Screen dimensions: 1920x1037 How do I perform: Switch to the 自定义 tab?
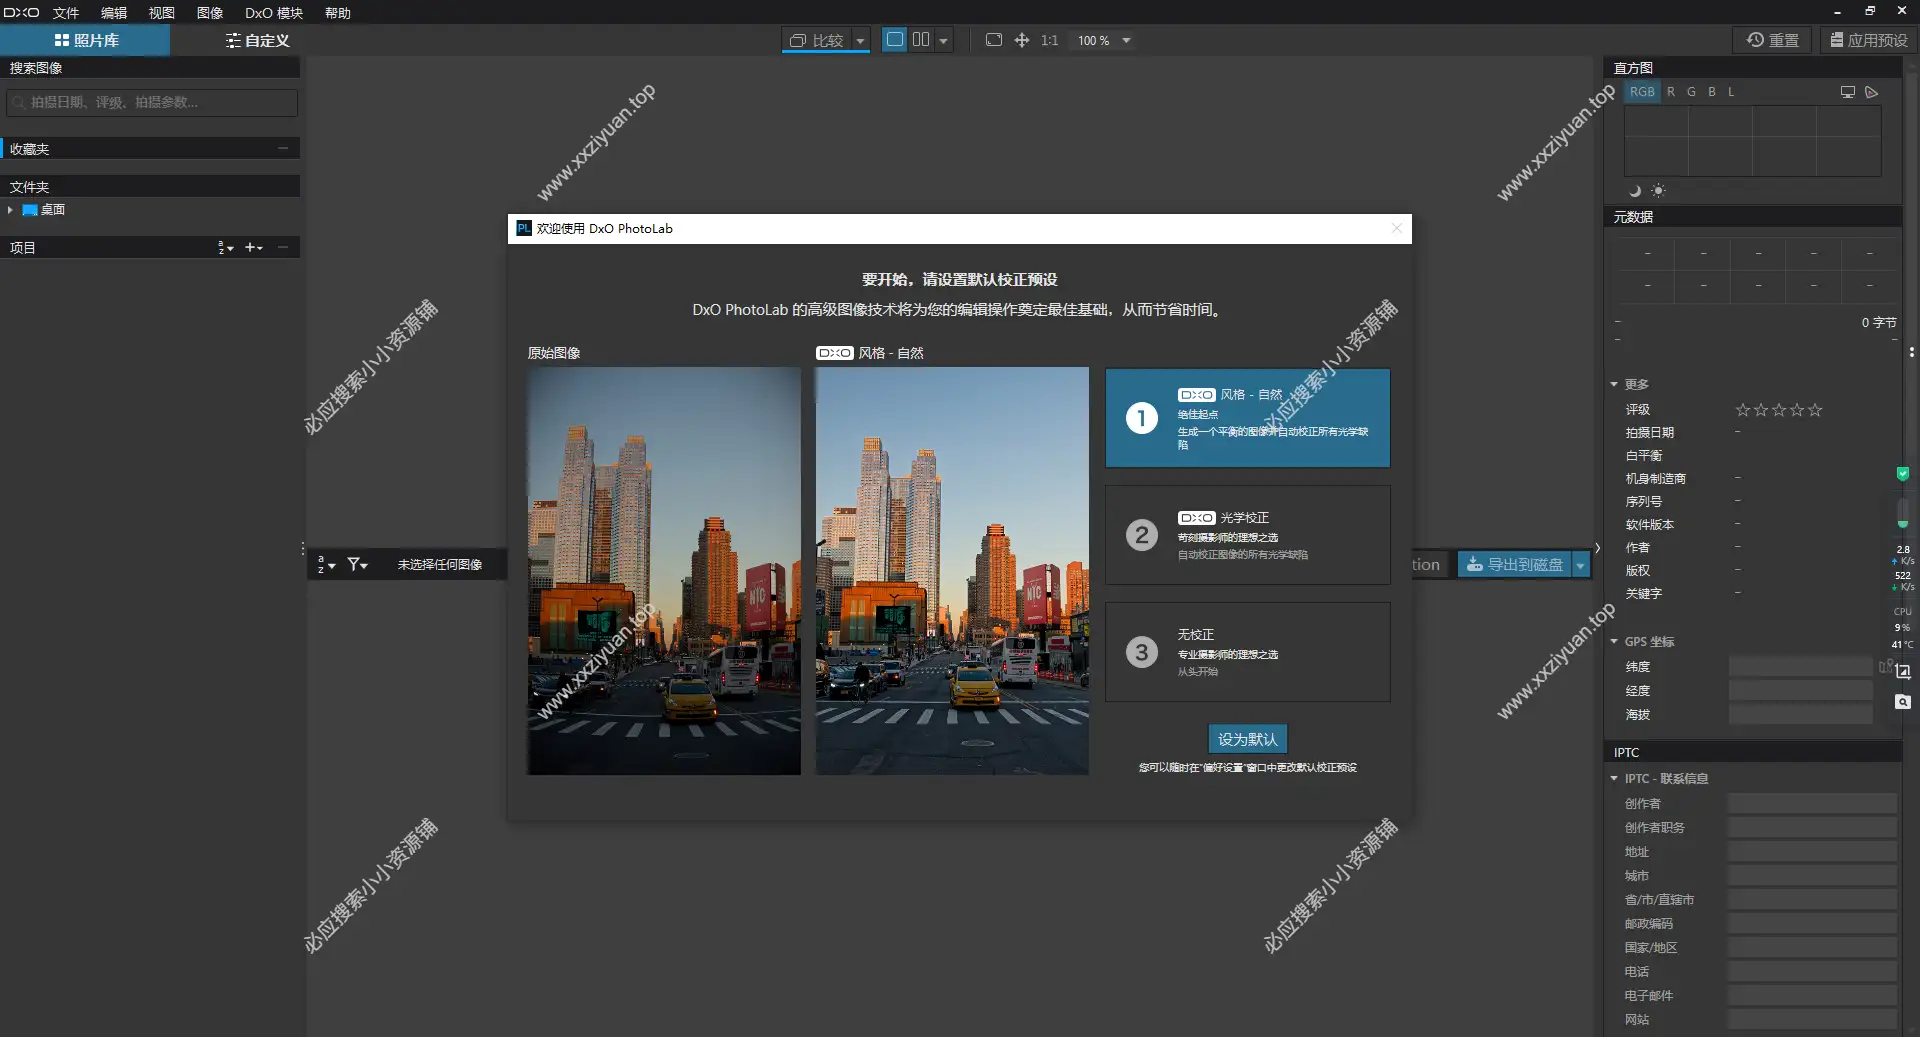tap(257, 41)
